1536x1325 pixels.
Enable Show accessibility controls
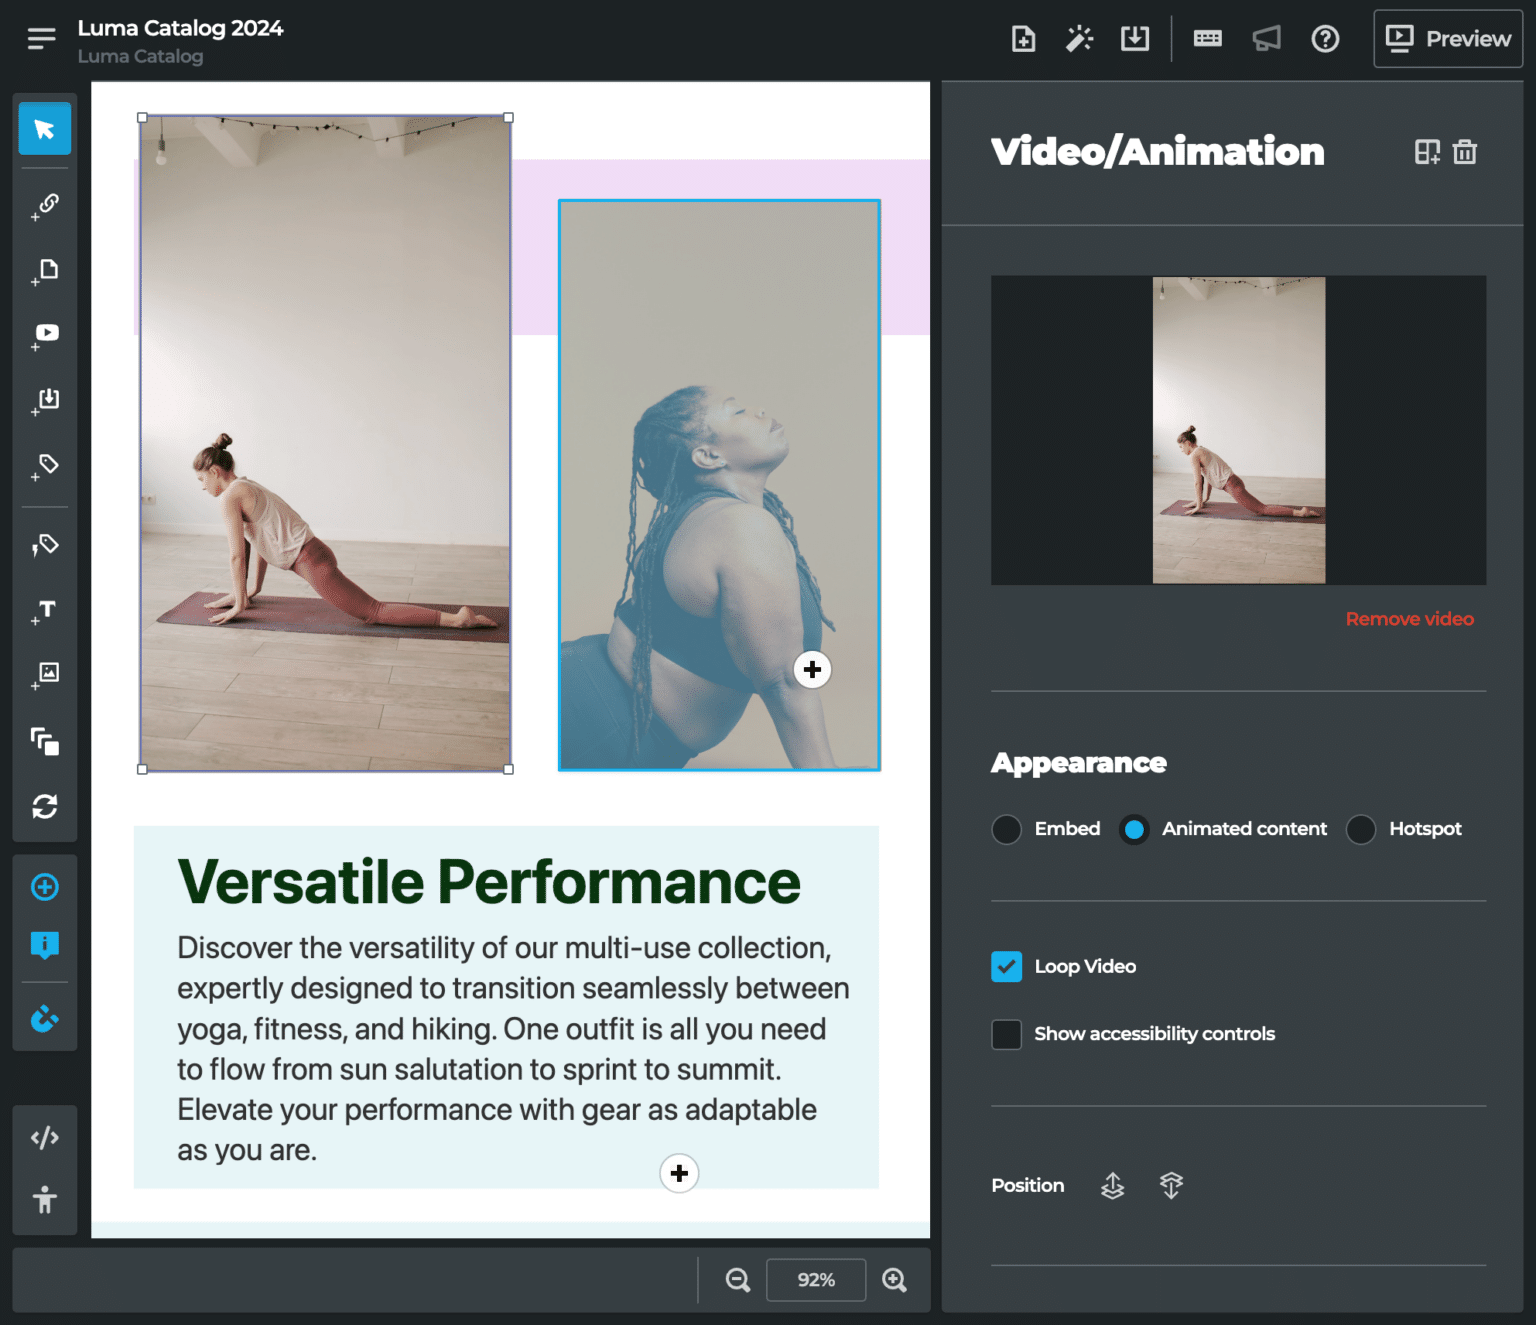click(x=1006, y=1034)
